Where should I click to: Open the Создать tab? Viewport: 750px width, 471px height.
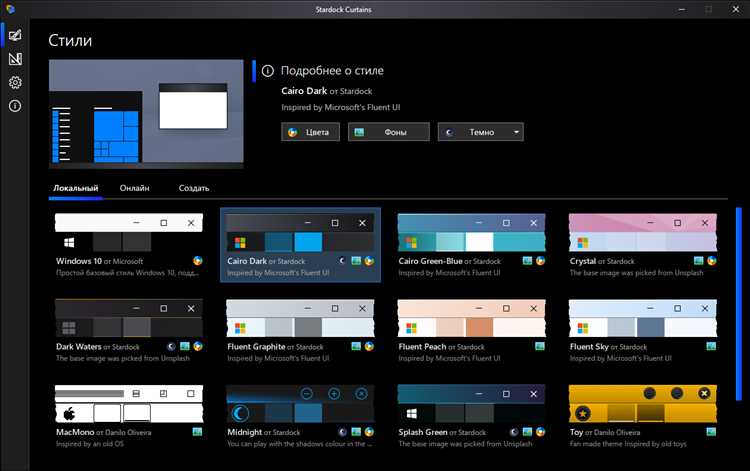click(x=194, y=188)
